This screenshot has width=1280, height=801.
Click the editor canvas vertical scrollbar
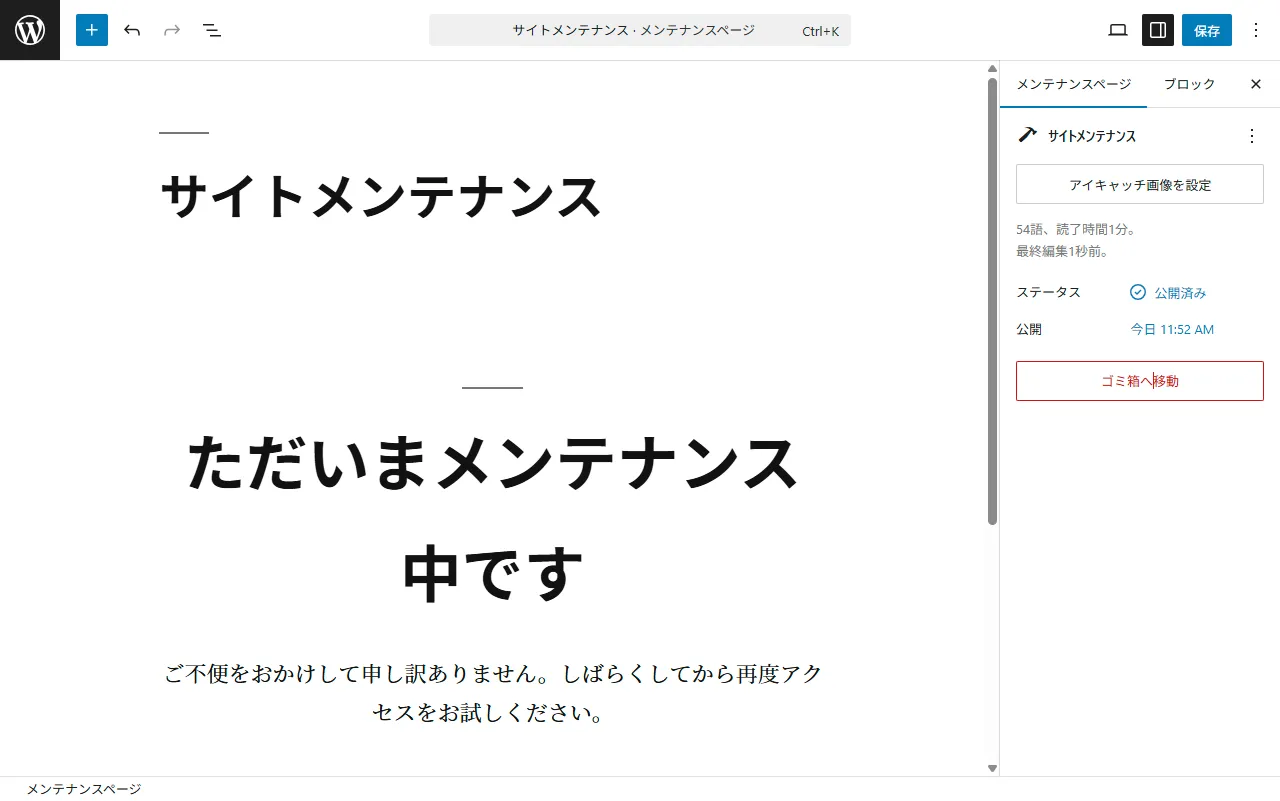992,300
